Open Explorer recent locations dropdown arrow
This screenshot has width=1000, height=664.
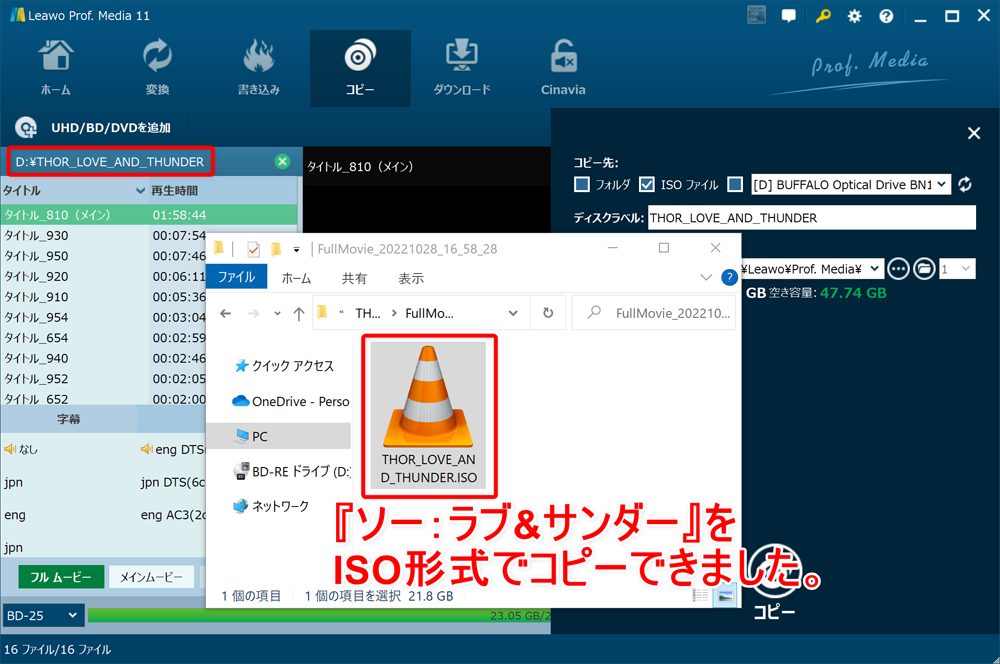click(277, 313)
